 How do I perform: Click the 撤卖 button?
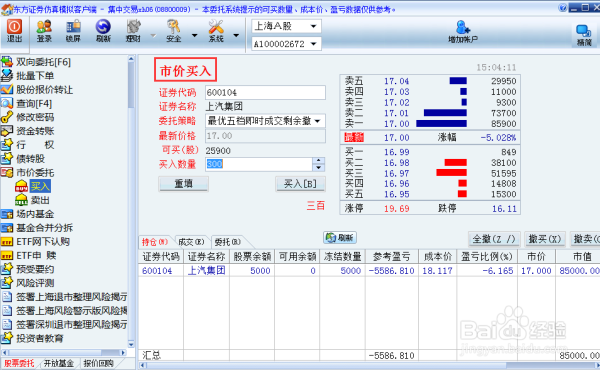585,239
